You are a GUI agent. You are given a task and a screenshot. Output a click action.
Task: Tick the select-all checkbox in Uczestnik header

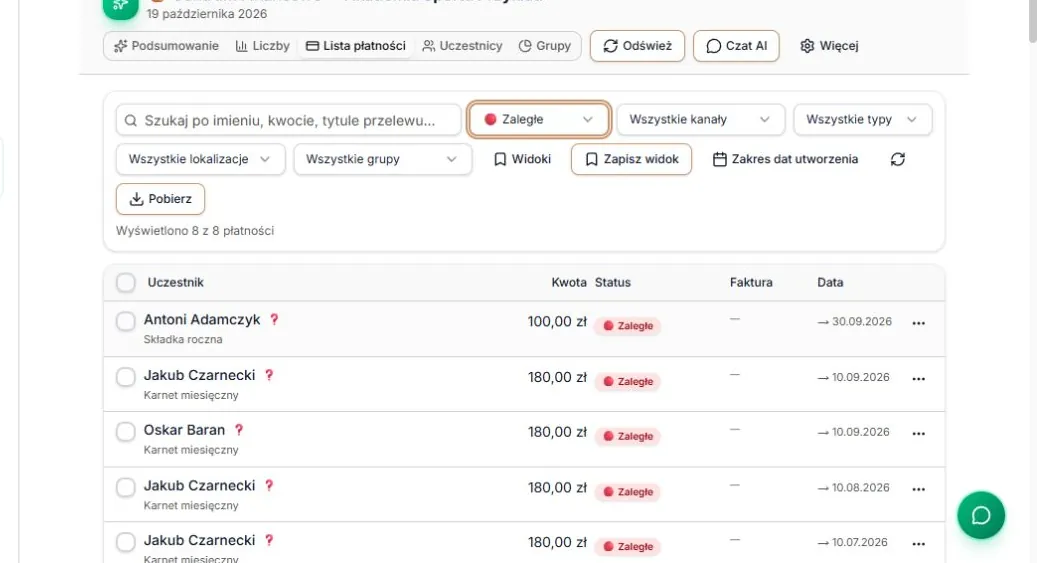tap(126, 282)
